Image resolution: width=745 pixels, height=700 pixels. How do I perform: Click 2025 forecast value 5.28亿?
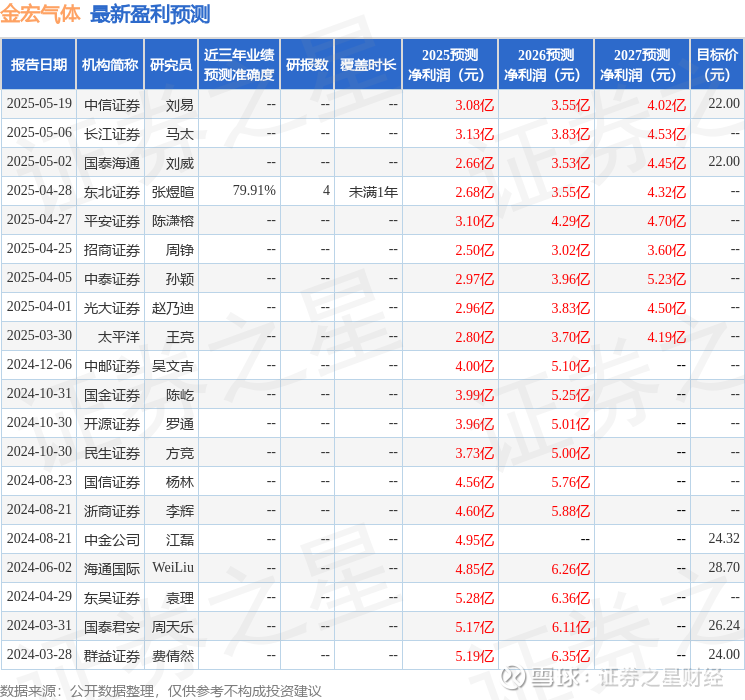pyautogui.click(x=475, y=598)
